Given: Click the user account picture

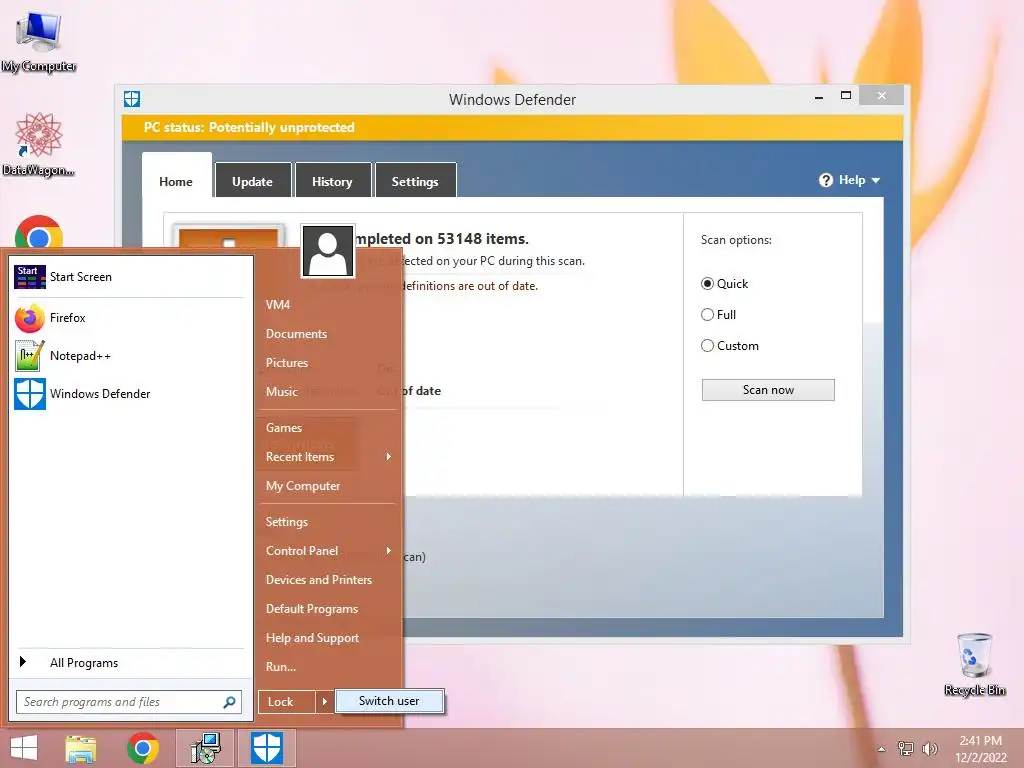Looking at the screenshot, I should [x=328, y=251].
